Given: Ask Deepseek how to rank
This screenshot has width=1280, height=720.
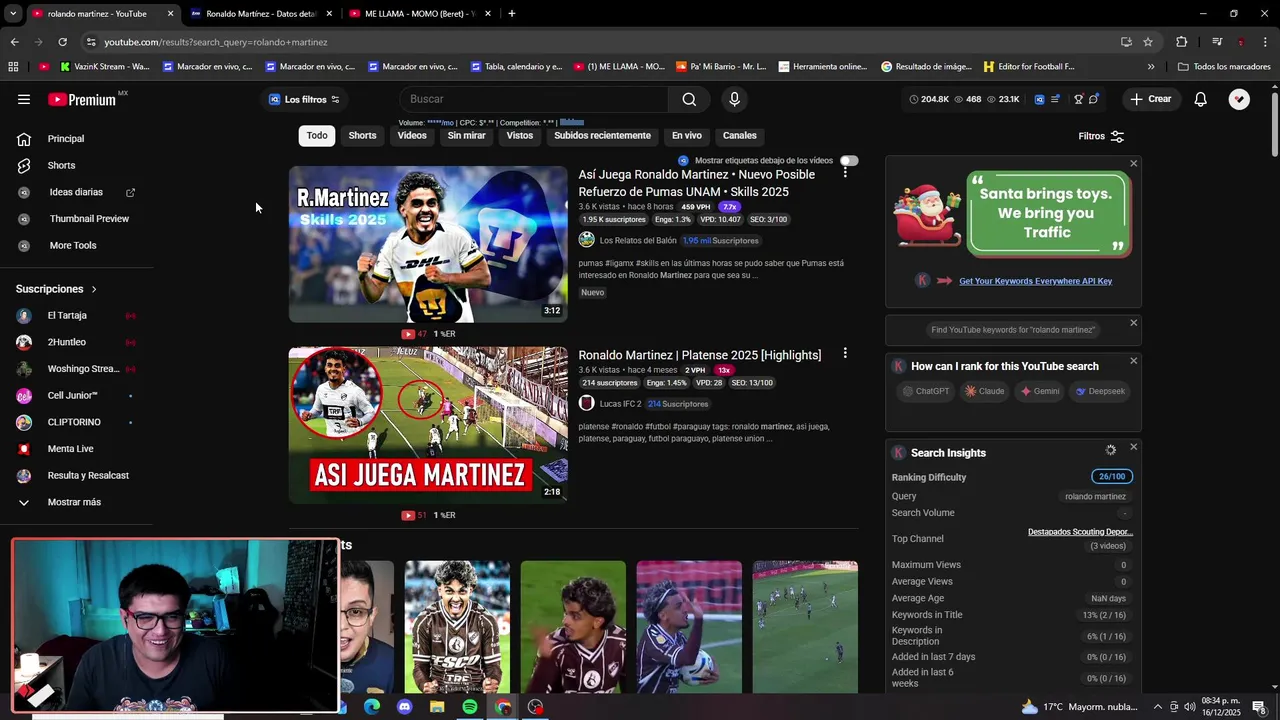Looking at the screenshot, I should pyautogui.click(x=1100, y=391).
